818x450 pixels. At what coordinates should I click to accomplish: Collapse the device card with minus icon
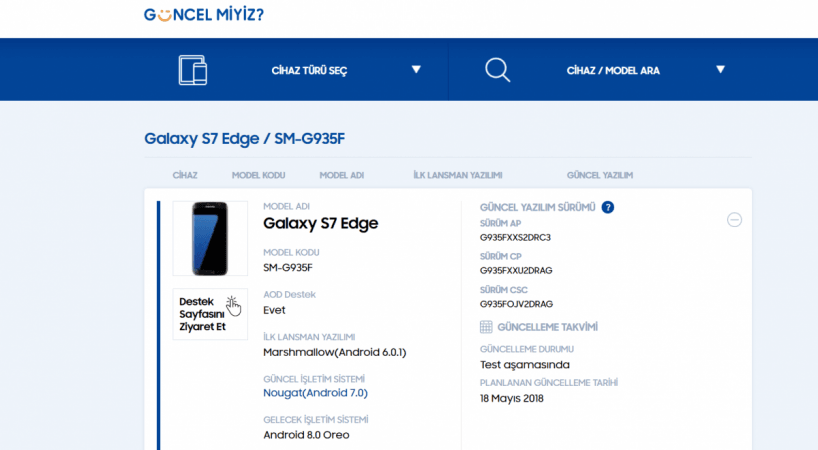[734, 220]
